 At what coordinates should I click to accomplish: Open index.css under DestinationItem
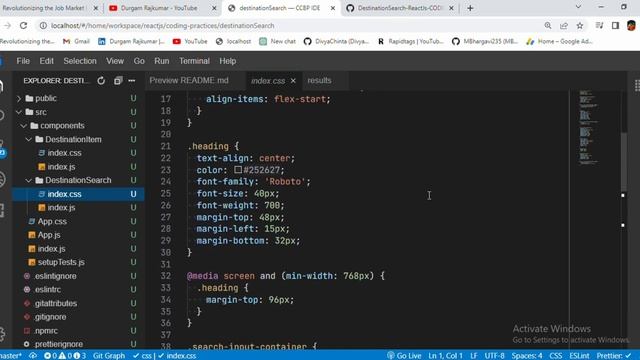(64, 153)
